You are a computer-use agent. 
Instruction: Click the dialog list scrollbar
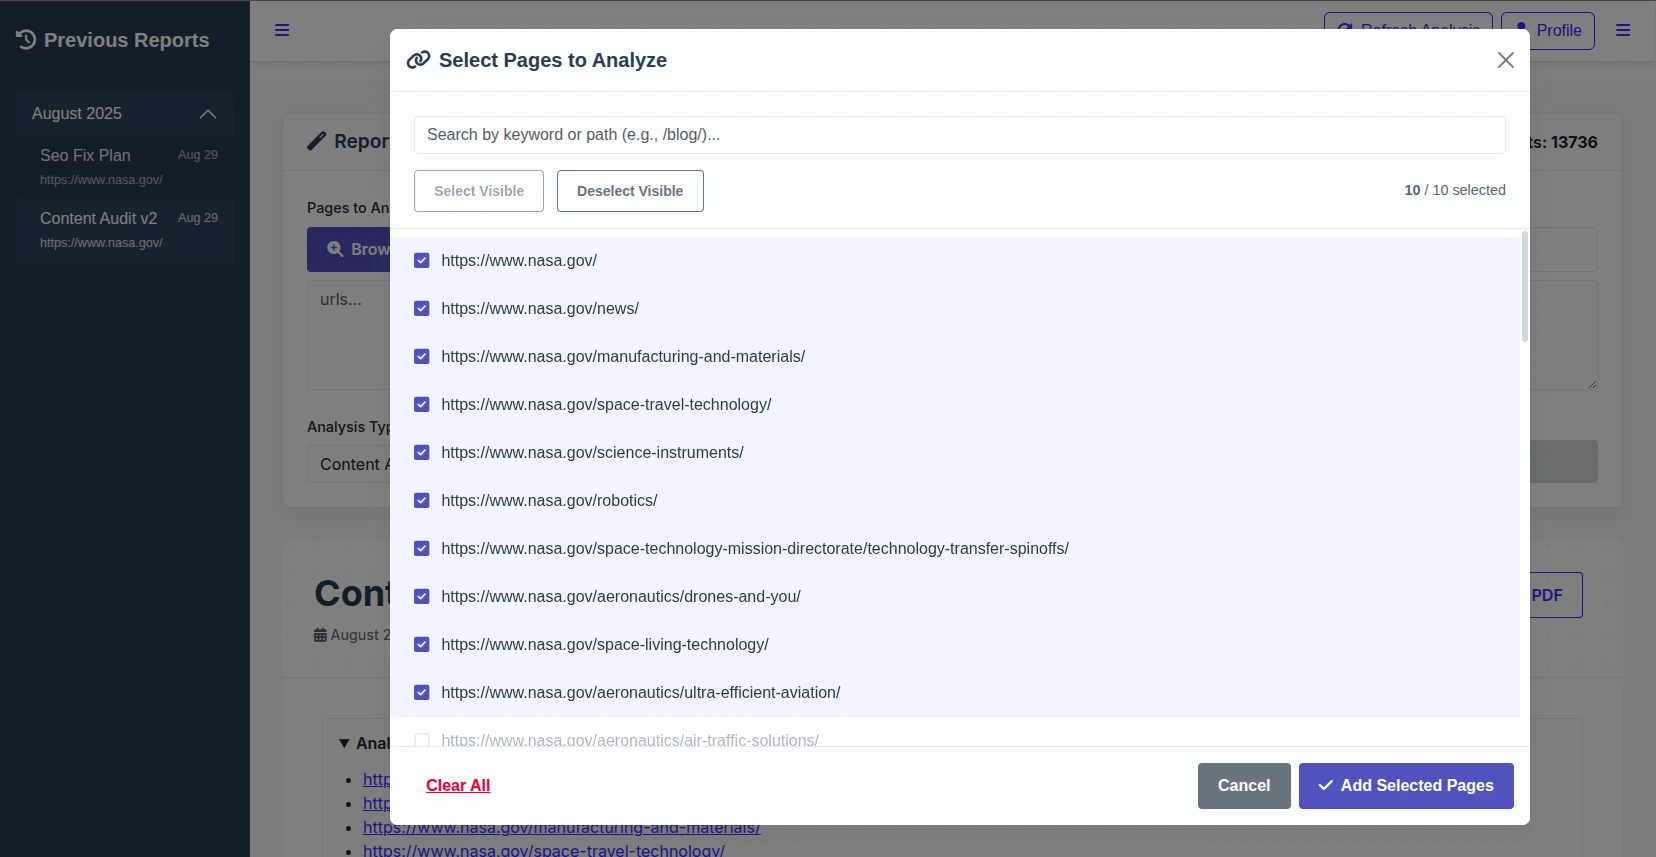pos(1524,287)
